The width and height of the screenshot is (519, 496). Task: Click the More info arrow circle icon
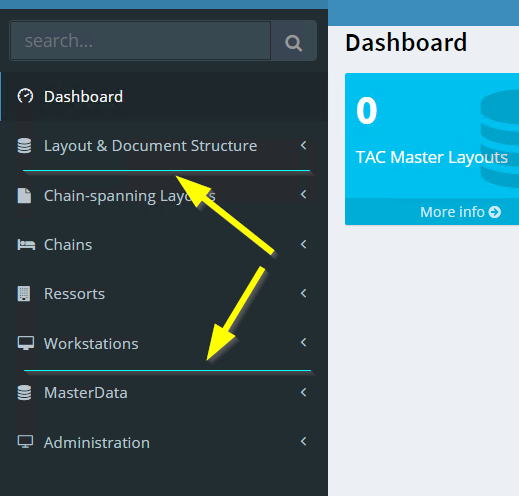(x=495, y=212)
